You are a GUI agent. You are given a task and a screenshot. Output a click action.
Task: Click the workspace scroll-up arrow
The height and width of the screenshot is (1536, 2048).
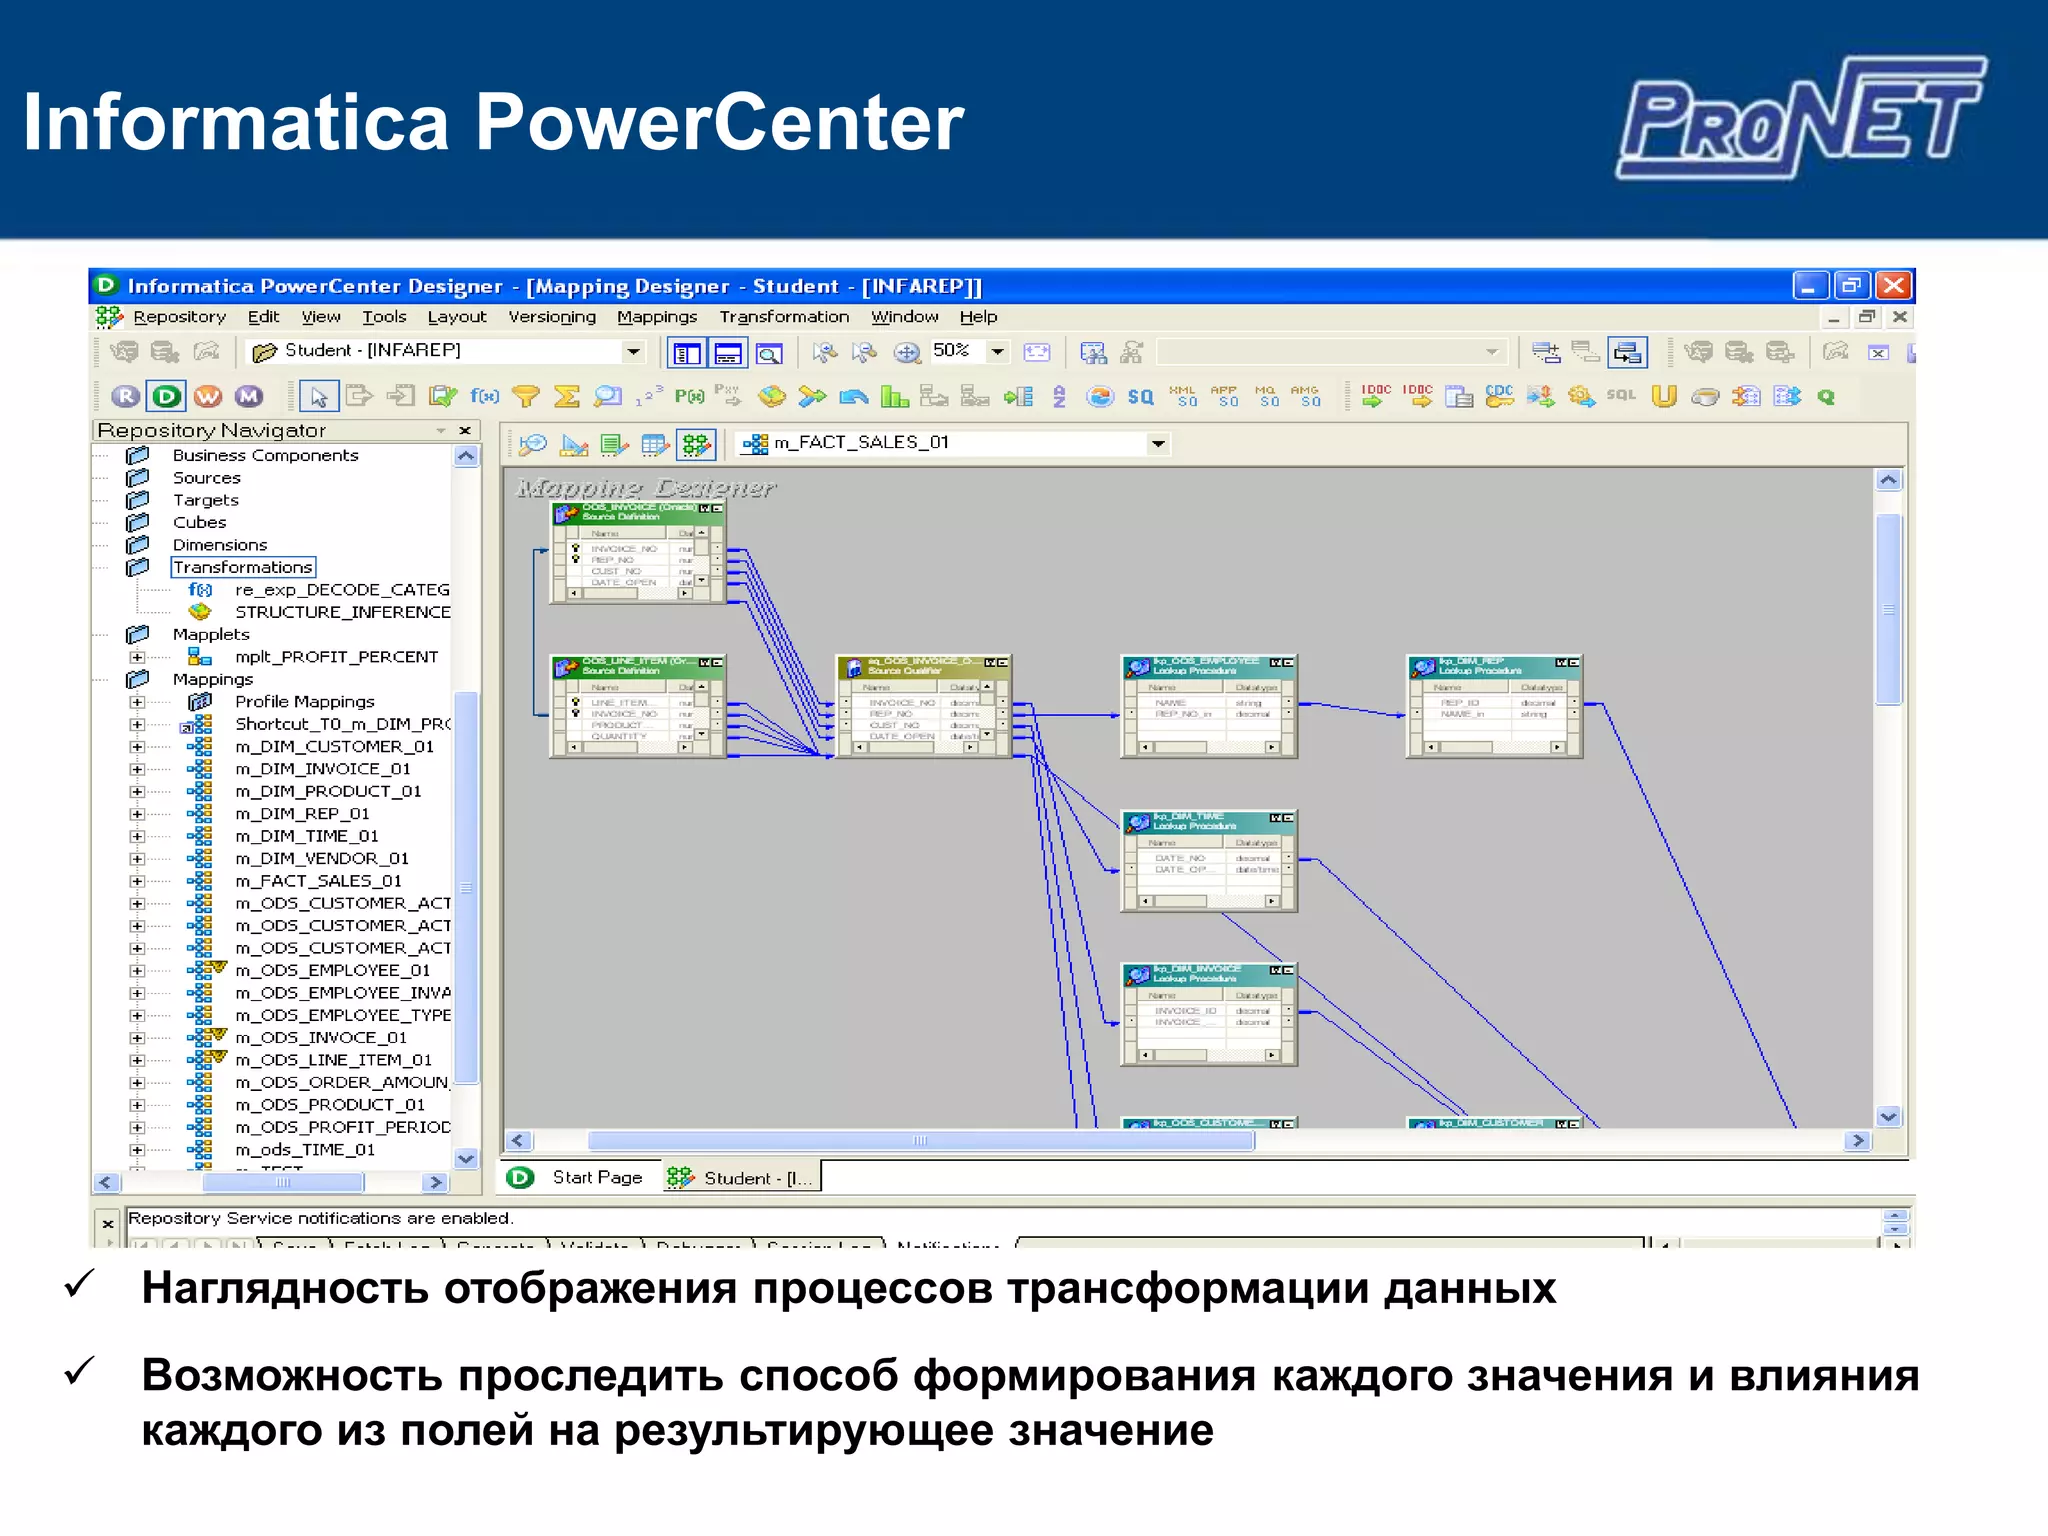[x=1888, y=480]
